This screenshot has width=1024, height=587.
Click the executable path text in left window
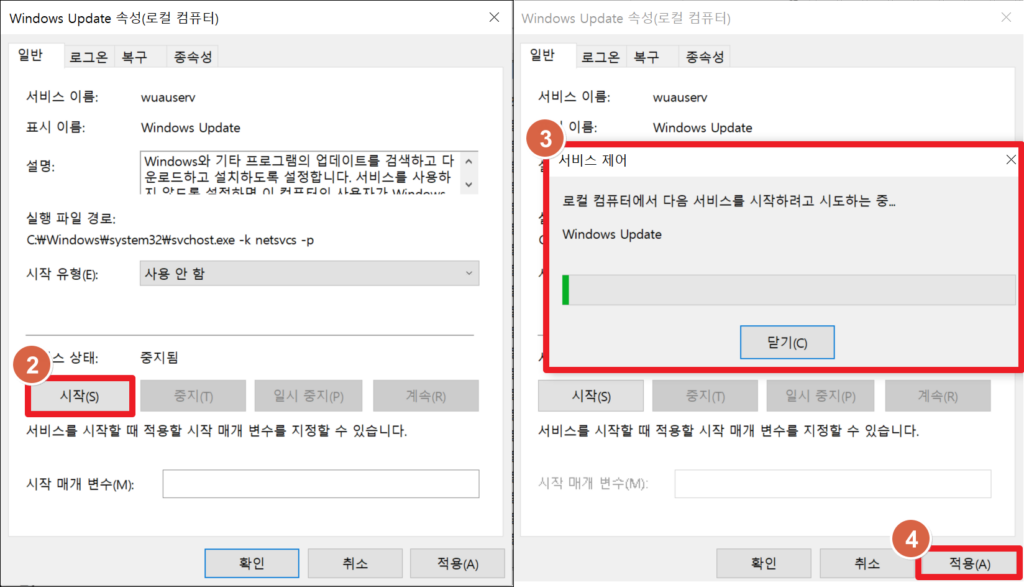[x=170, y=240]
